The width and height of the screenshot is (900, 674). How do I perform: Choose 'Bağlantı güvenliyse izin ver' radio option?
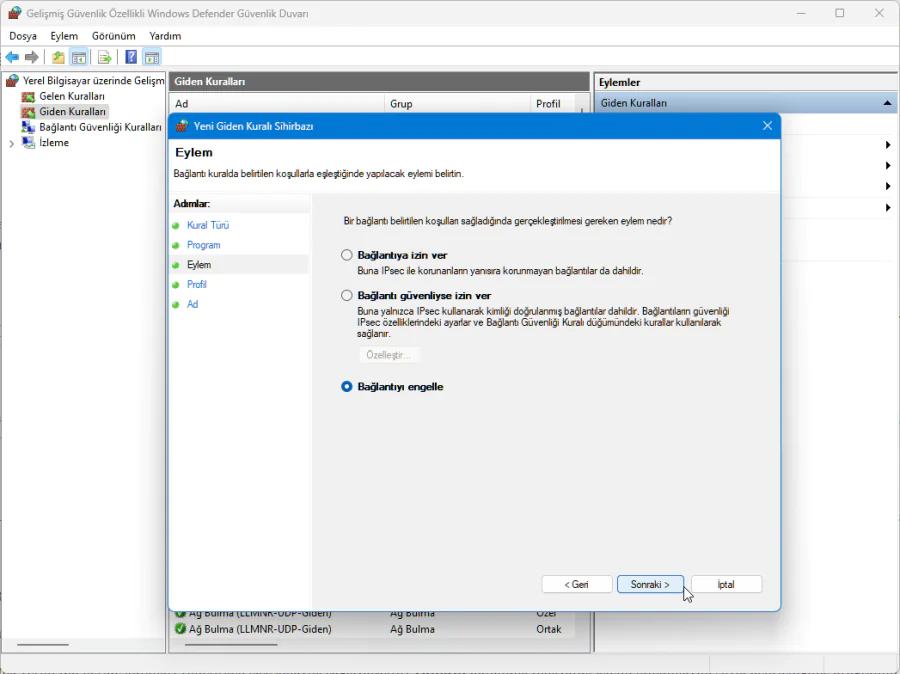pos(347,296)
